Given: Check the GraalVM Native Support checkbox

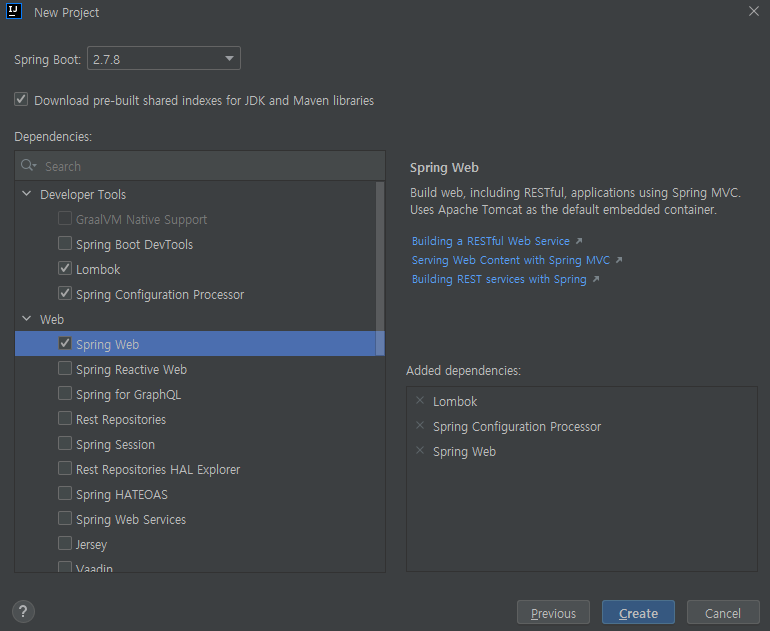Looking at the screenshot, I should click(x=65, y=219).
